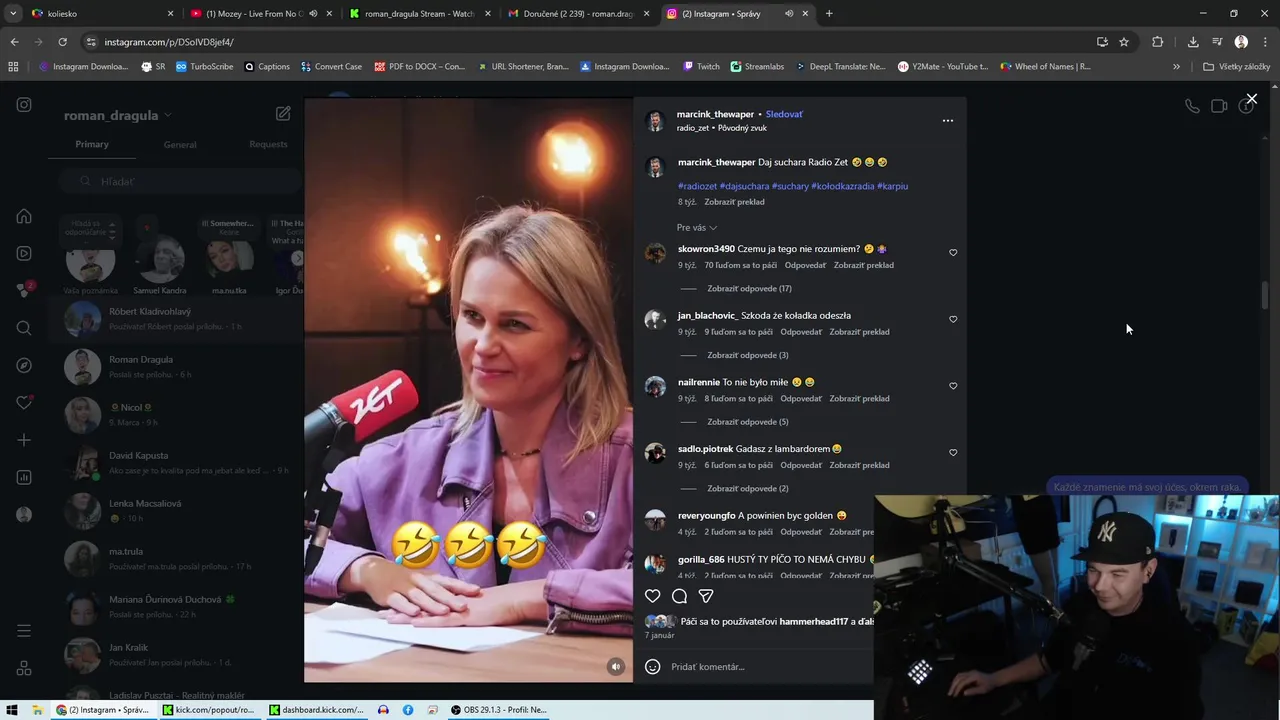Compose a new message with the pencil icon

[x=283, y=114]
